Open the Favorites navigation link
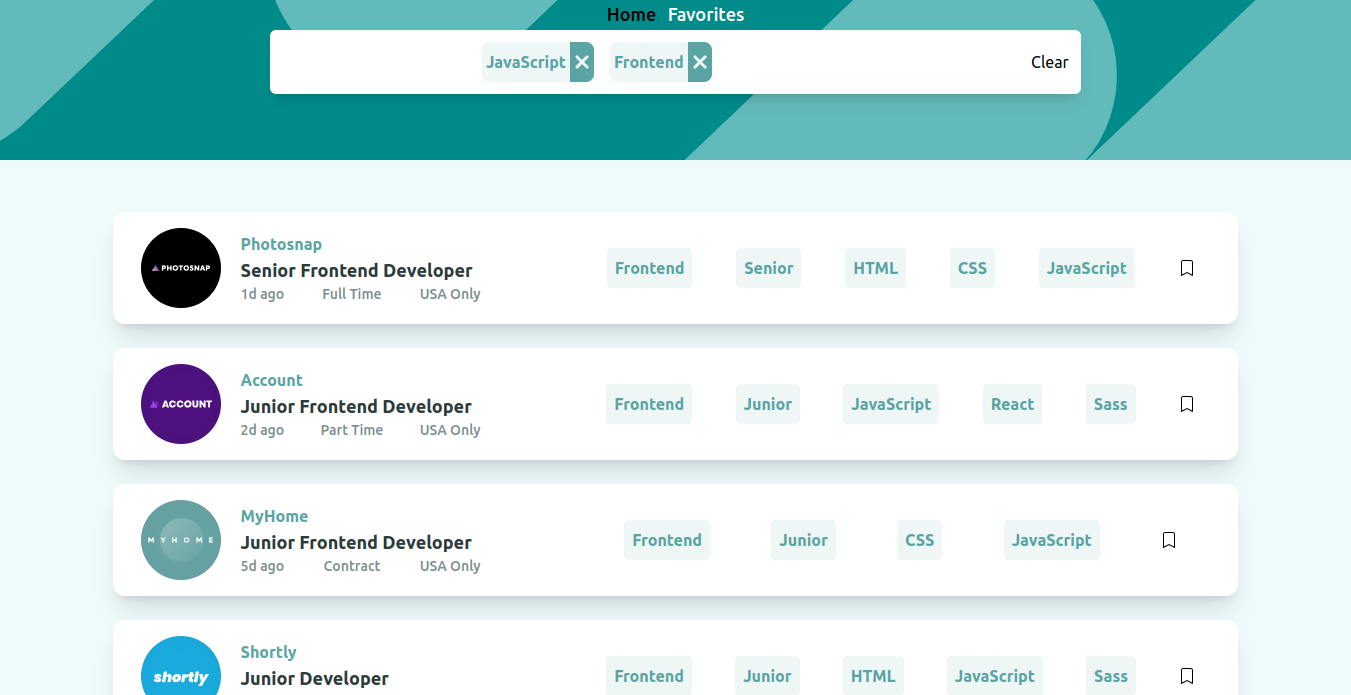The image size is (1351, 695). (706, 15)
